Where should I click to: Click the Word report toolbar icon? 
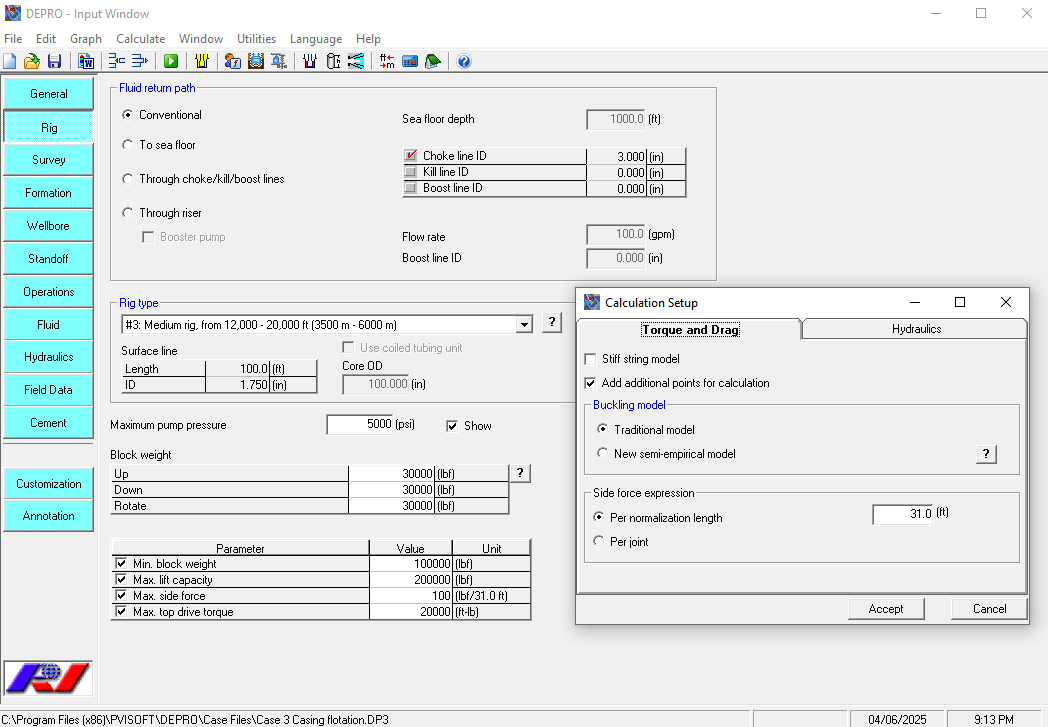pos(86,61)
